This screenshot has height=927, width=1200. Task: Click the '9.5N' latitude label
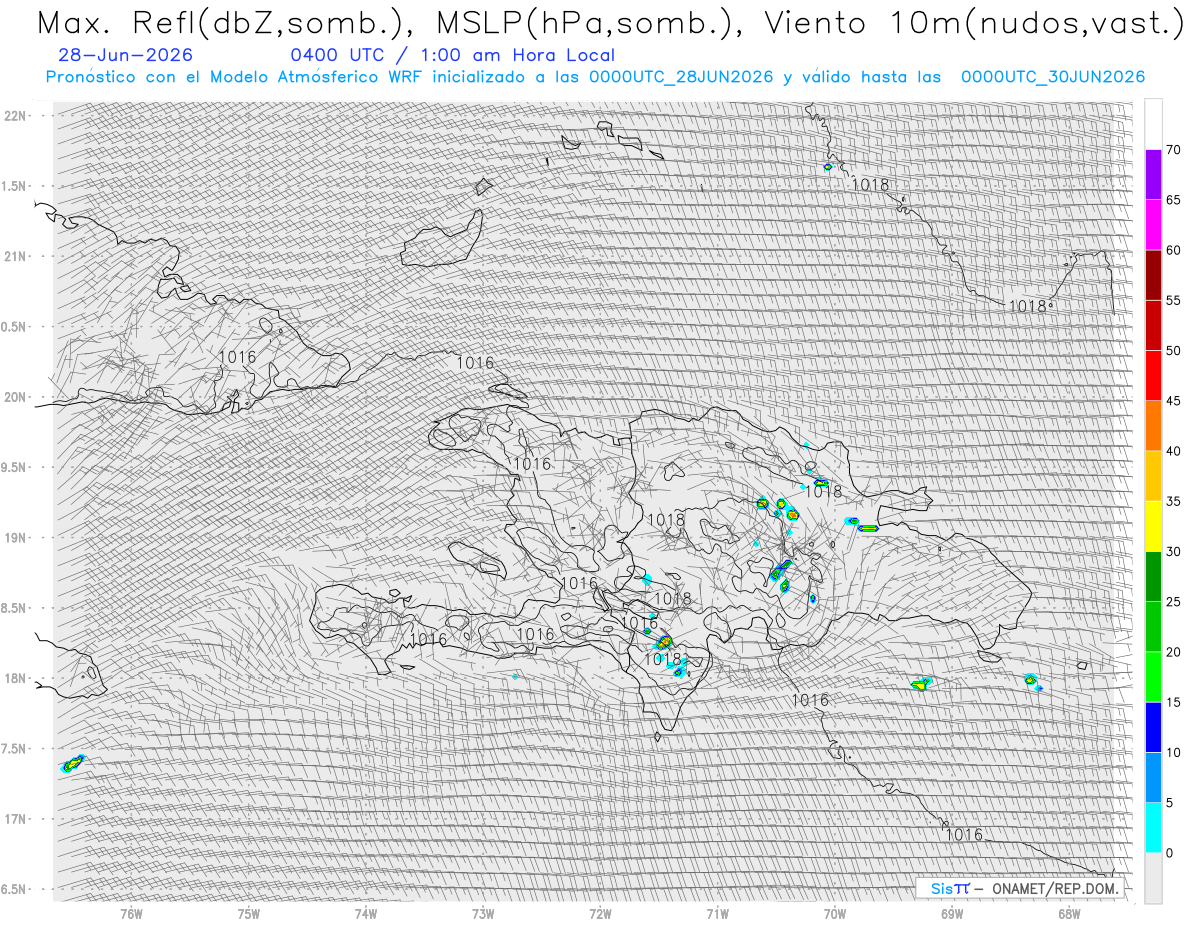[13, 467]
